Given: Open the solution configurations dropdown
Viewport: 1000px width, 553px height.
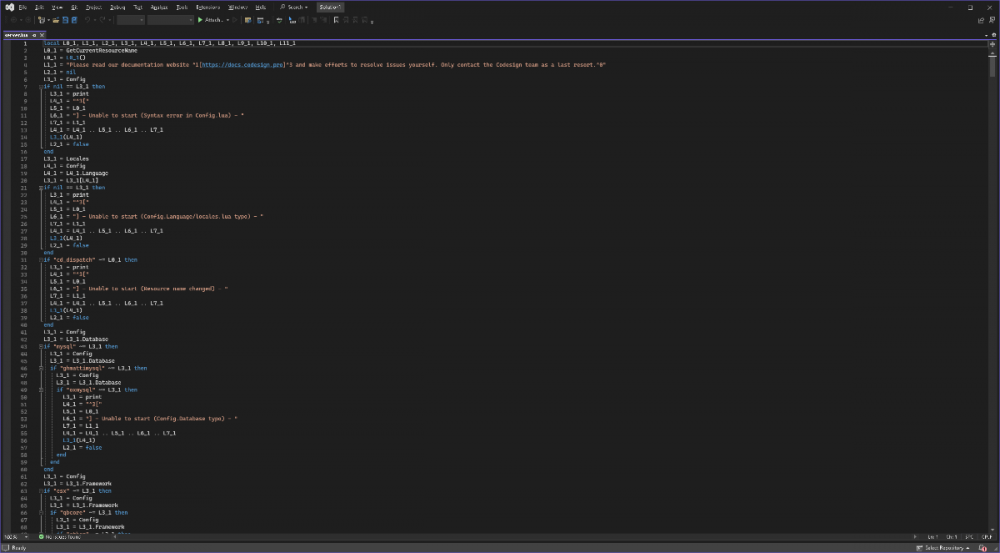Looking at the screenshot, I should 130,19.
